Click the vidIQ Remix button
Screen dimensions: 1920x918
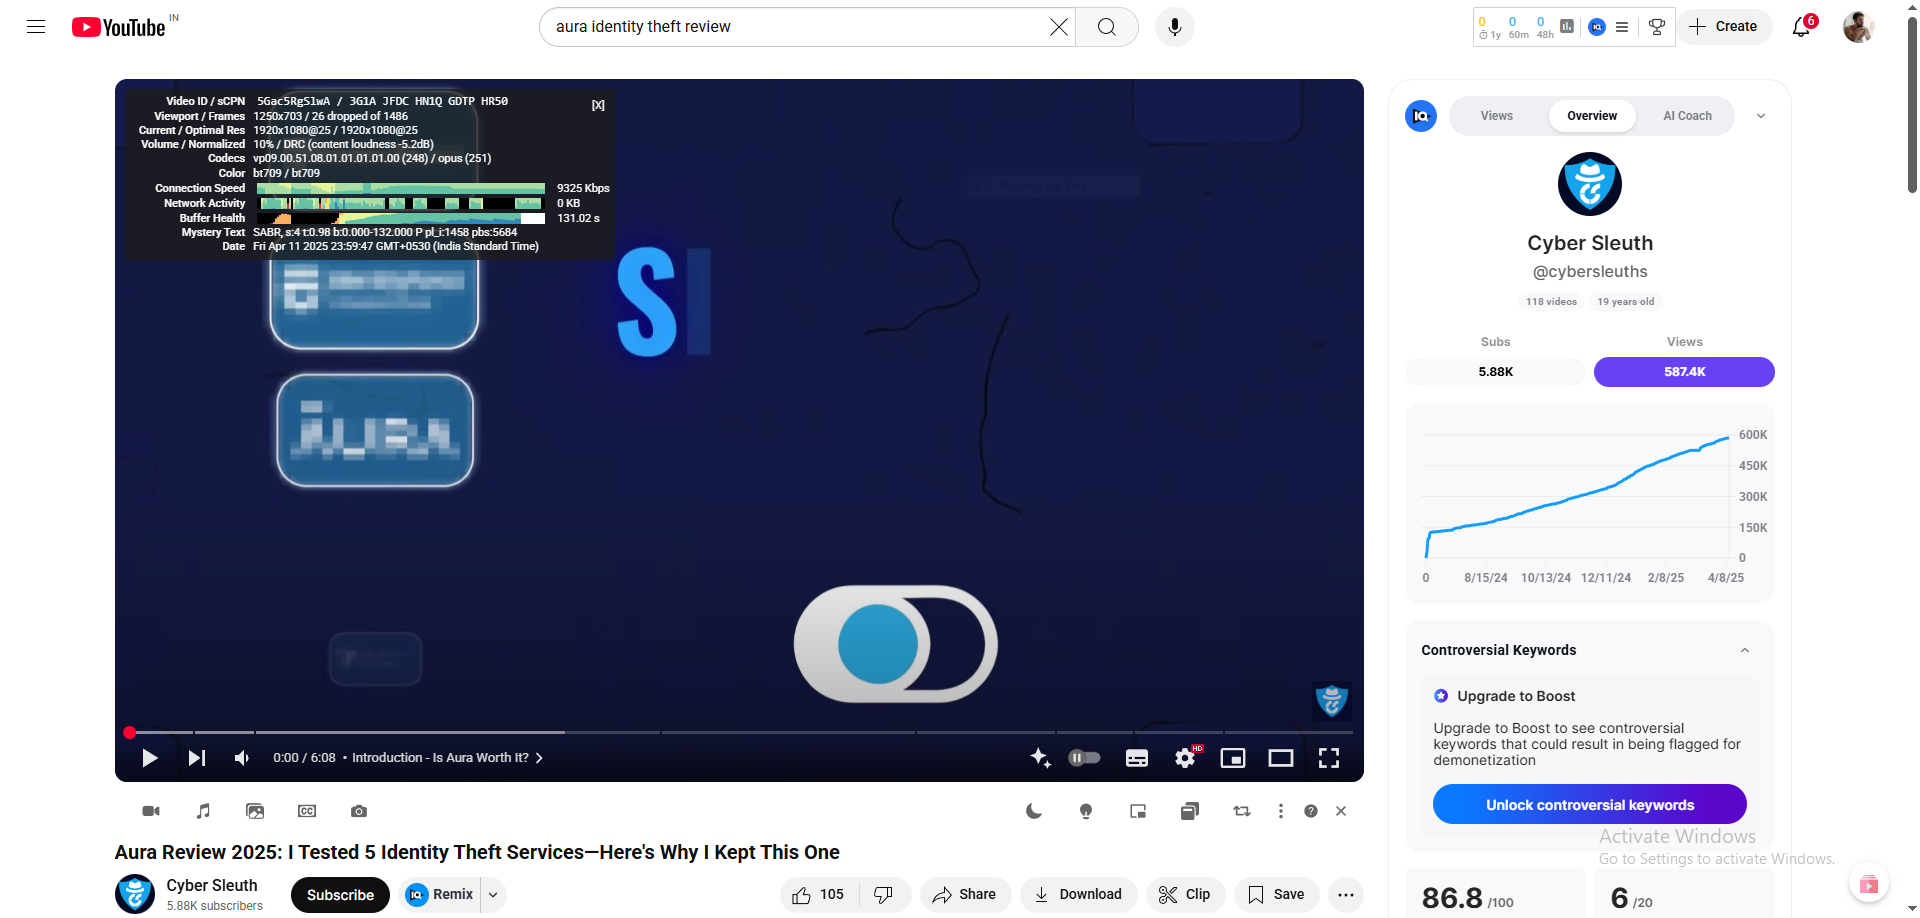coord(440,894)
